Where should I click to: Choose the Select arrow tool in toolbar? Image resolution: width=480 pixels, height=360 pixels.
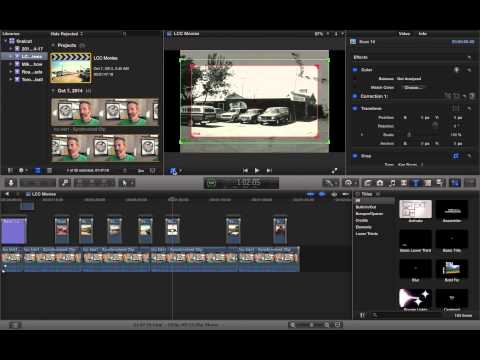(x=124, y=183)
